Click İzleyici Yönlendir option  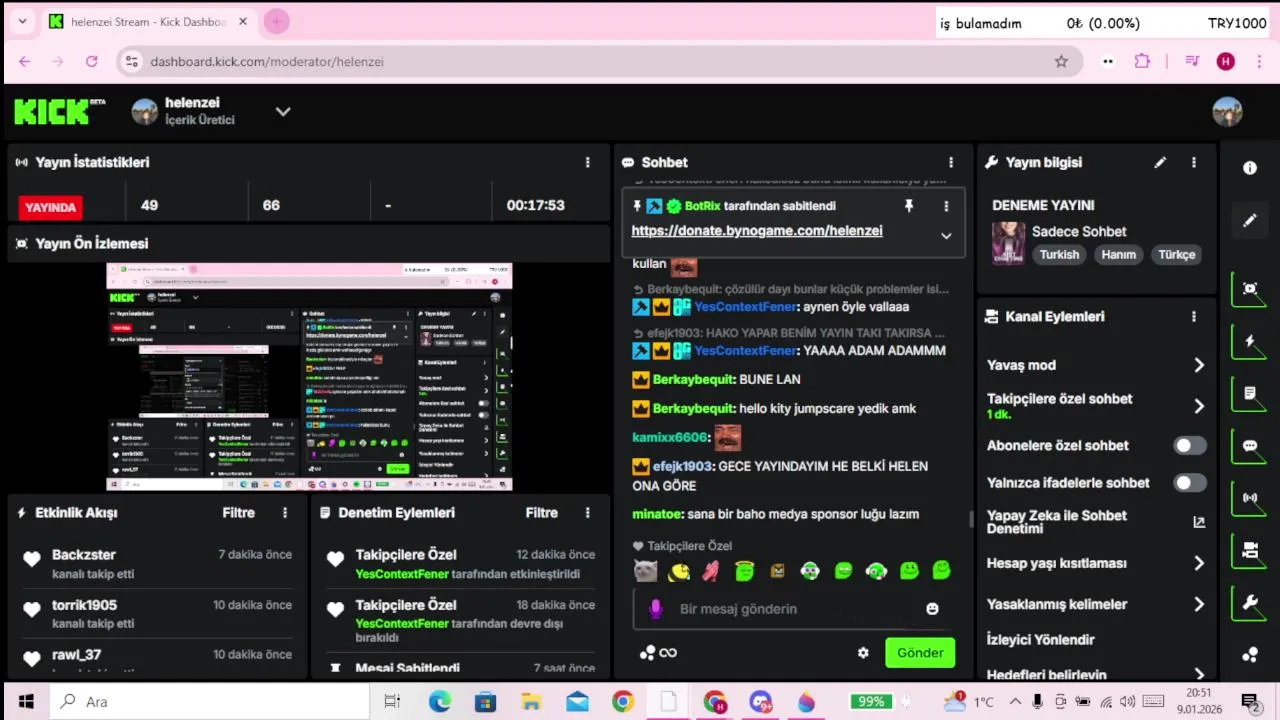pyautogui.click(x=1041, y=640)
